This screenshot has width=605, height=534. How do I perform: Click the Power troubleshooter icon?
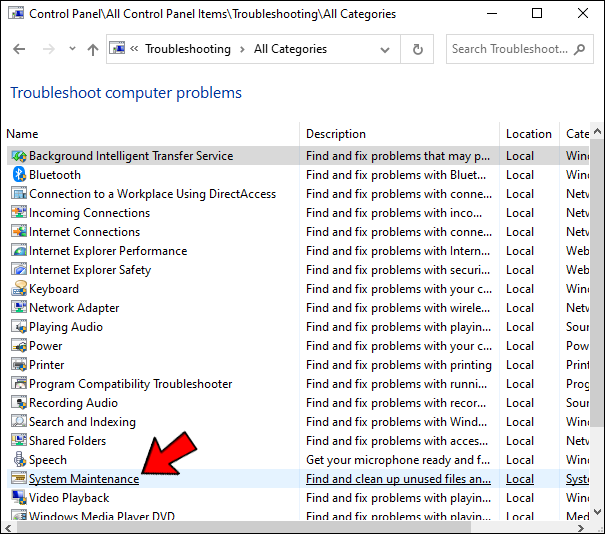[x=18, y=346]
